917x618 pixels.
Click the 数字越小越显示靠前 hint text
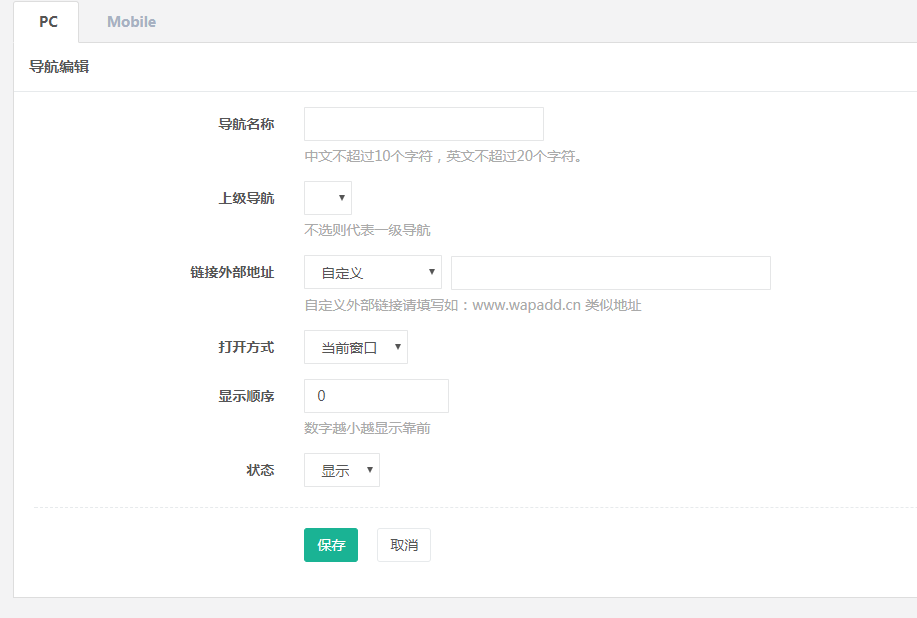tap(367, 428)
